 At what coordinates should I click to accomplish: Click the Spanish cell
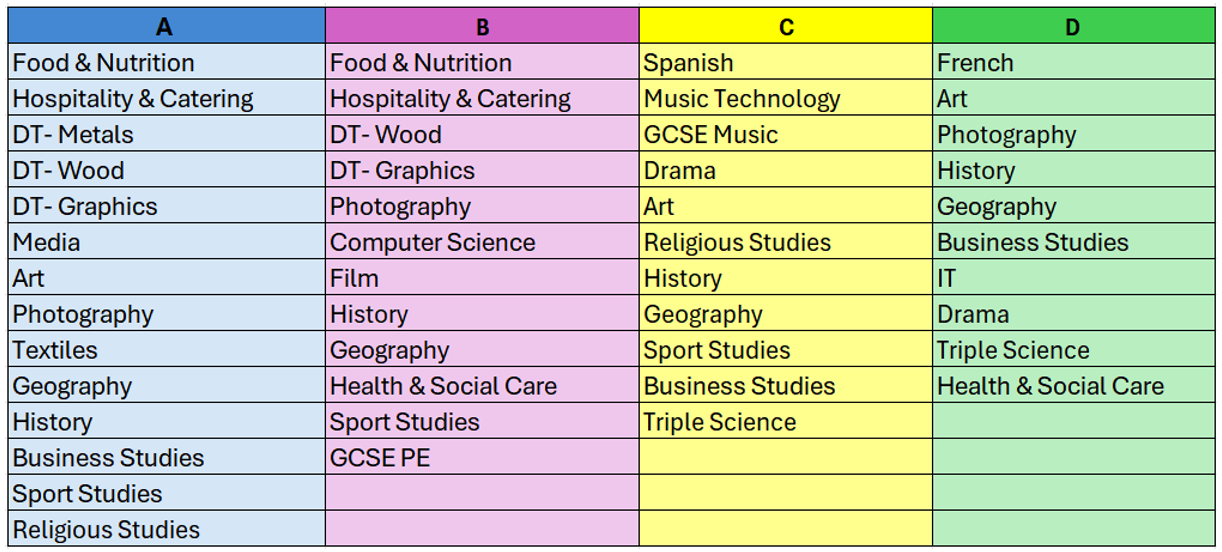click(x=689, y=63)
